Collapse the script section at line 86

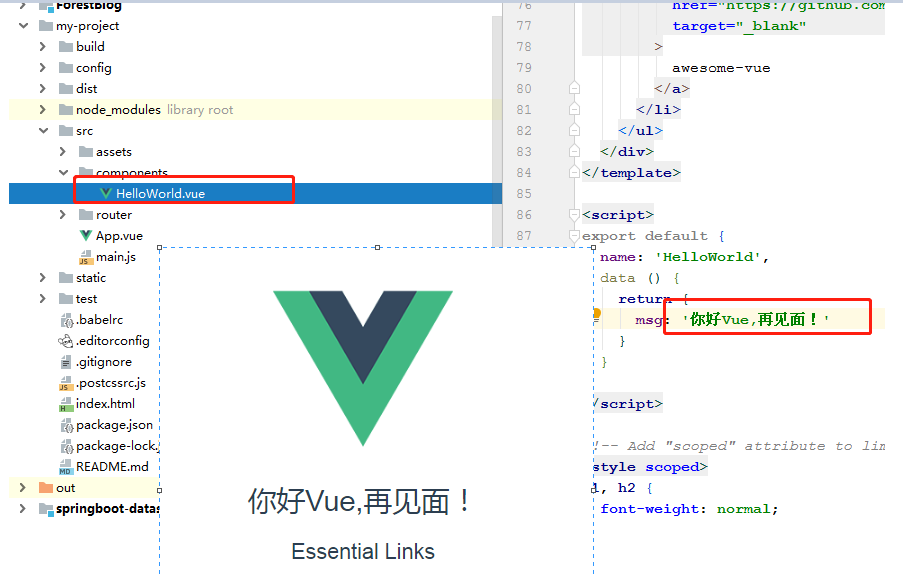[x=573, y=214]
